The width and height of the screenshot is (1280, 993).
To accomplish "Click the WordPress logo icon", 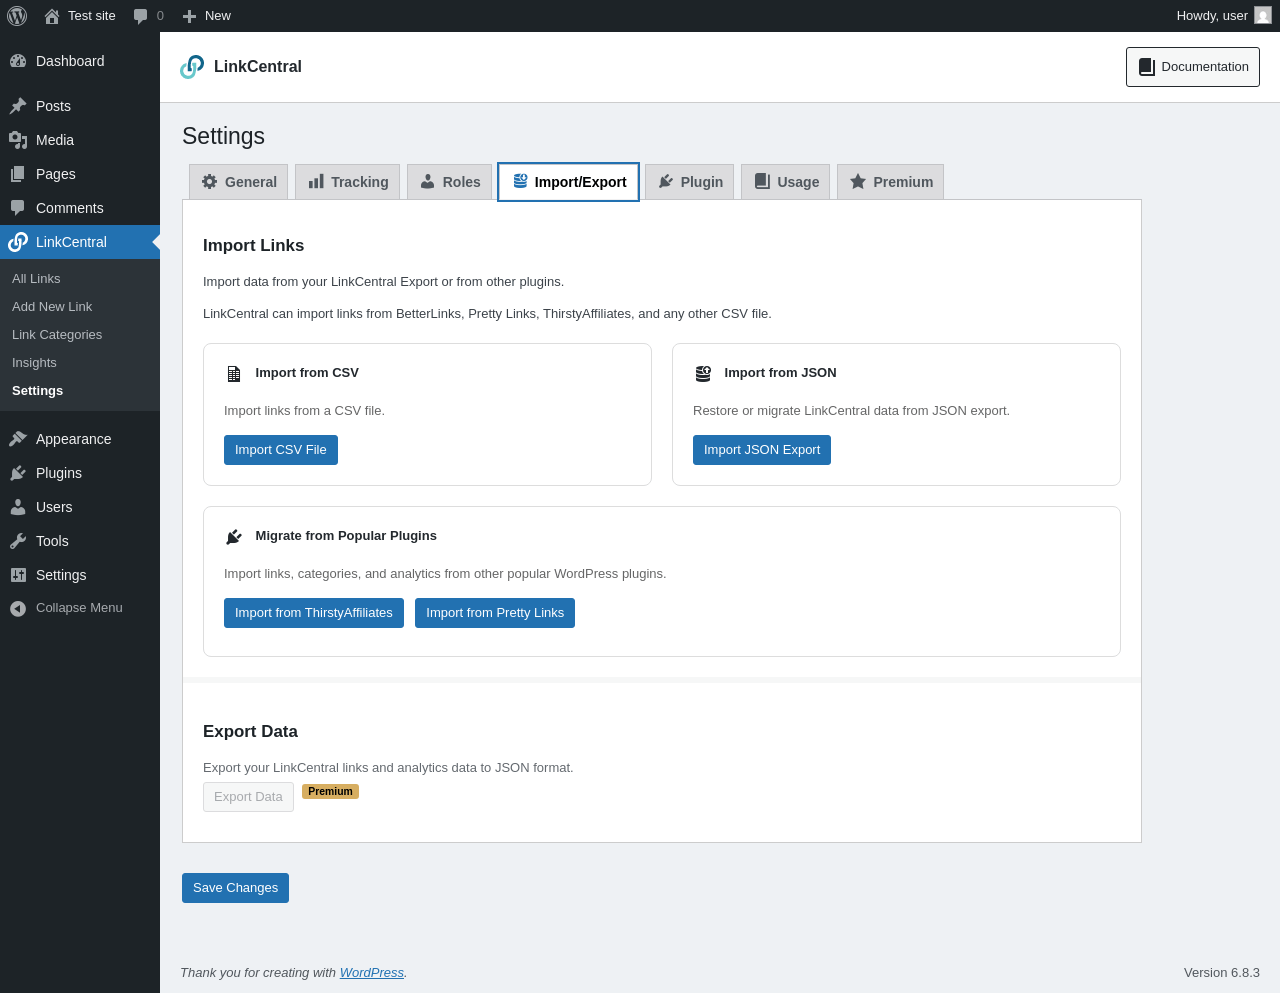I will [17, 16].
